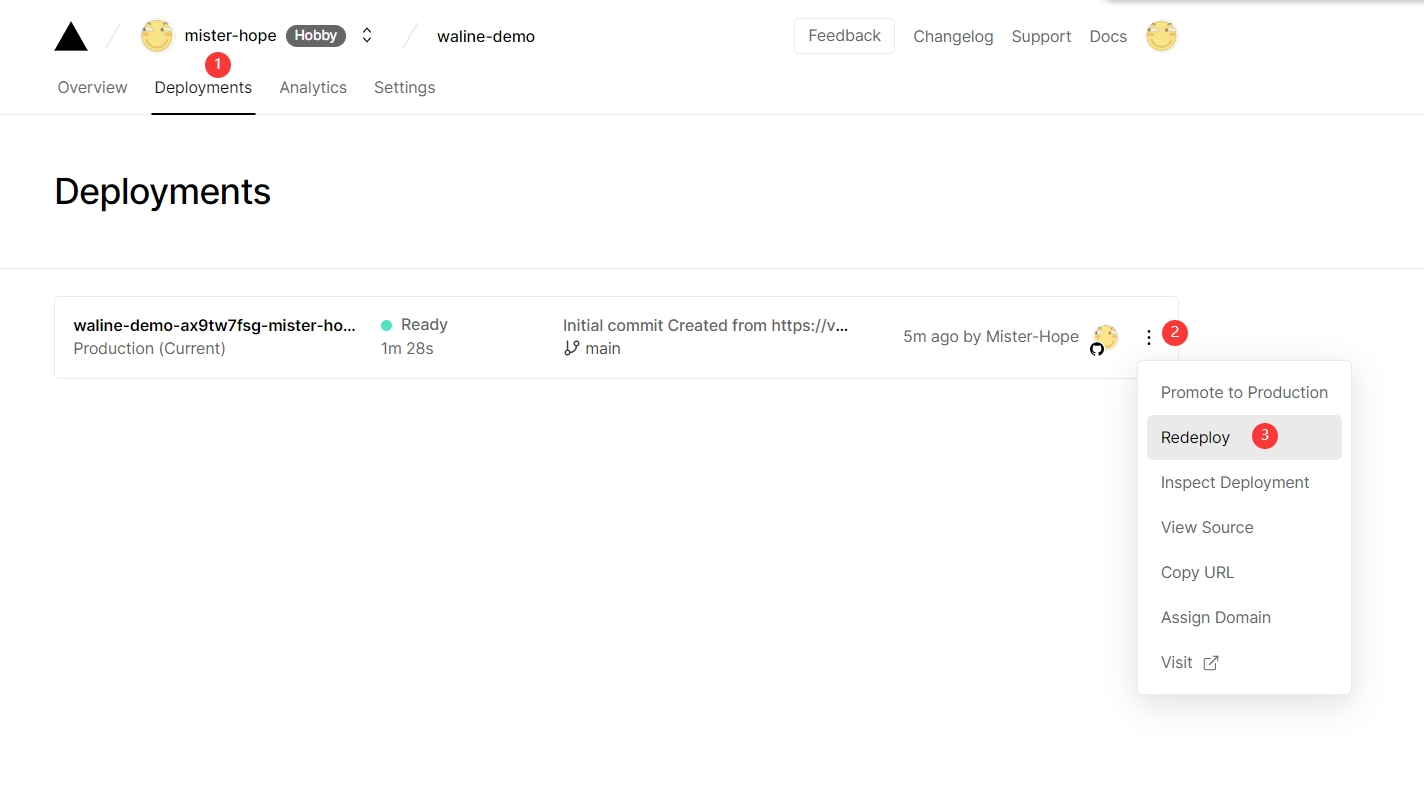Open the Analytics tab
The height and width of the screenshot is (791, 1424).
pyautogui.click(x=313, y=88)
